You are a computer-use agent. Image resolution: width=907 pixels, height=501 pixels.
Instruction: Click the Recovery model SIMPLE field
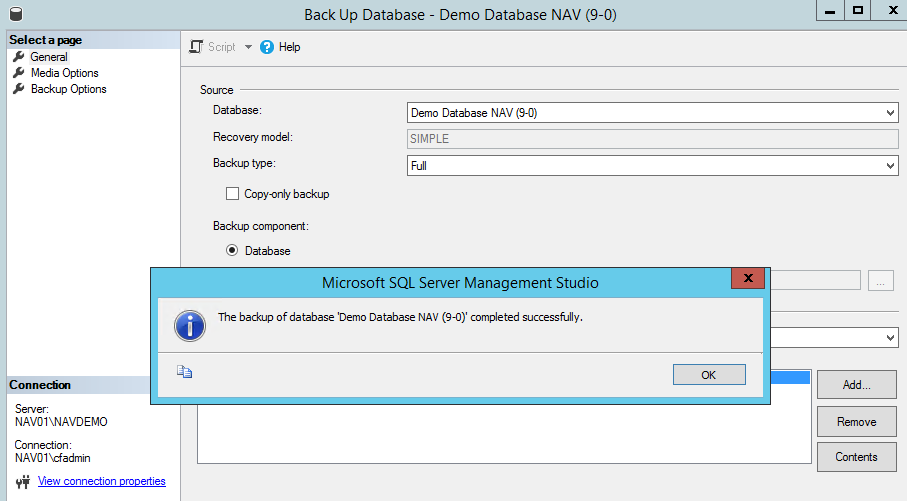[652, 139]
